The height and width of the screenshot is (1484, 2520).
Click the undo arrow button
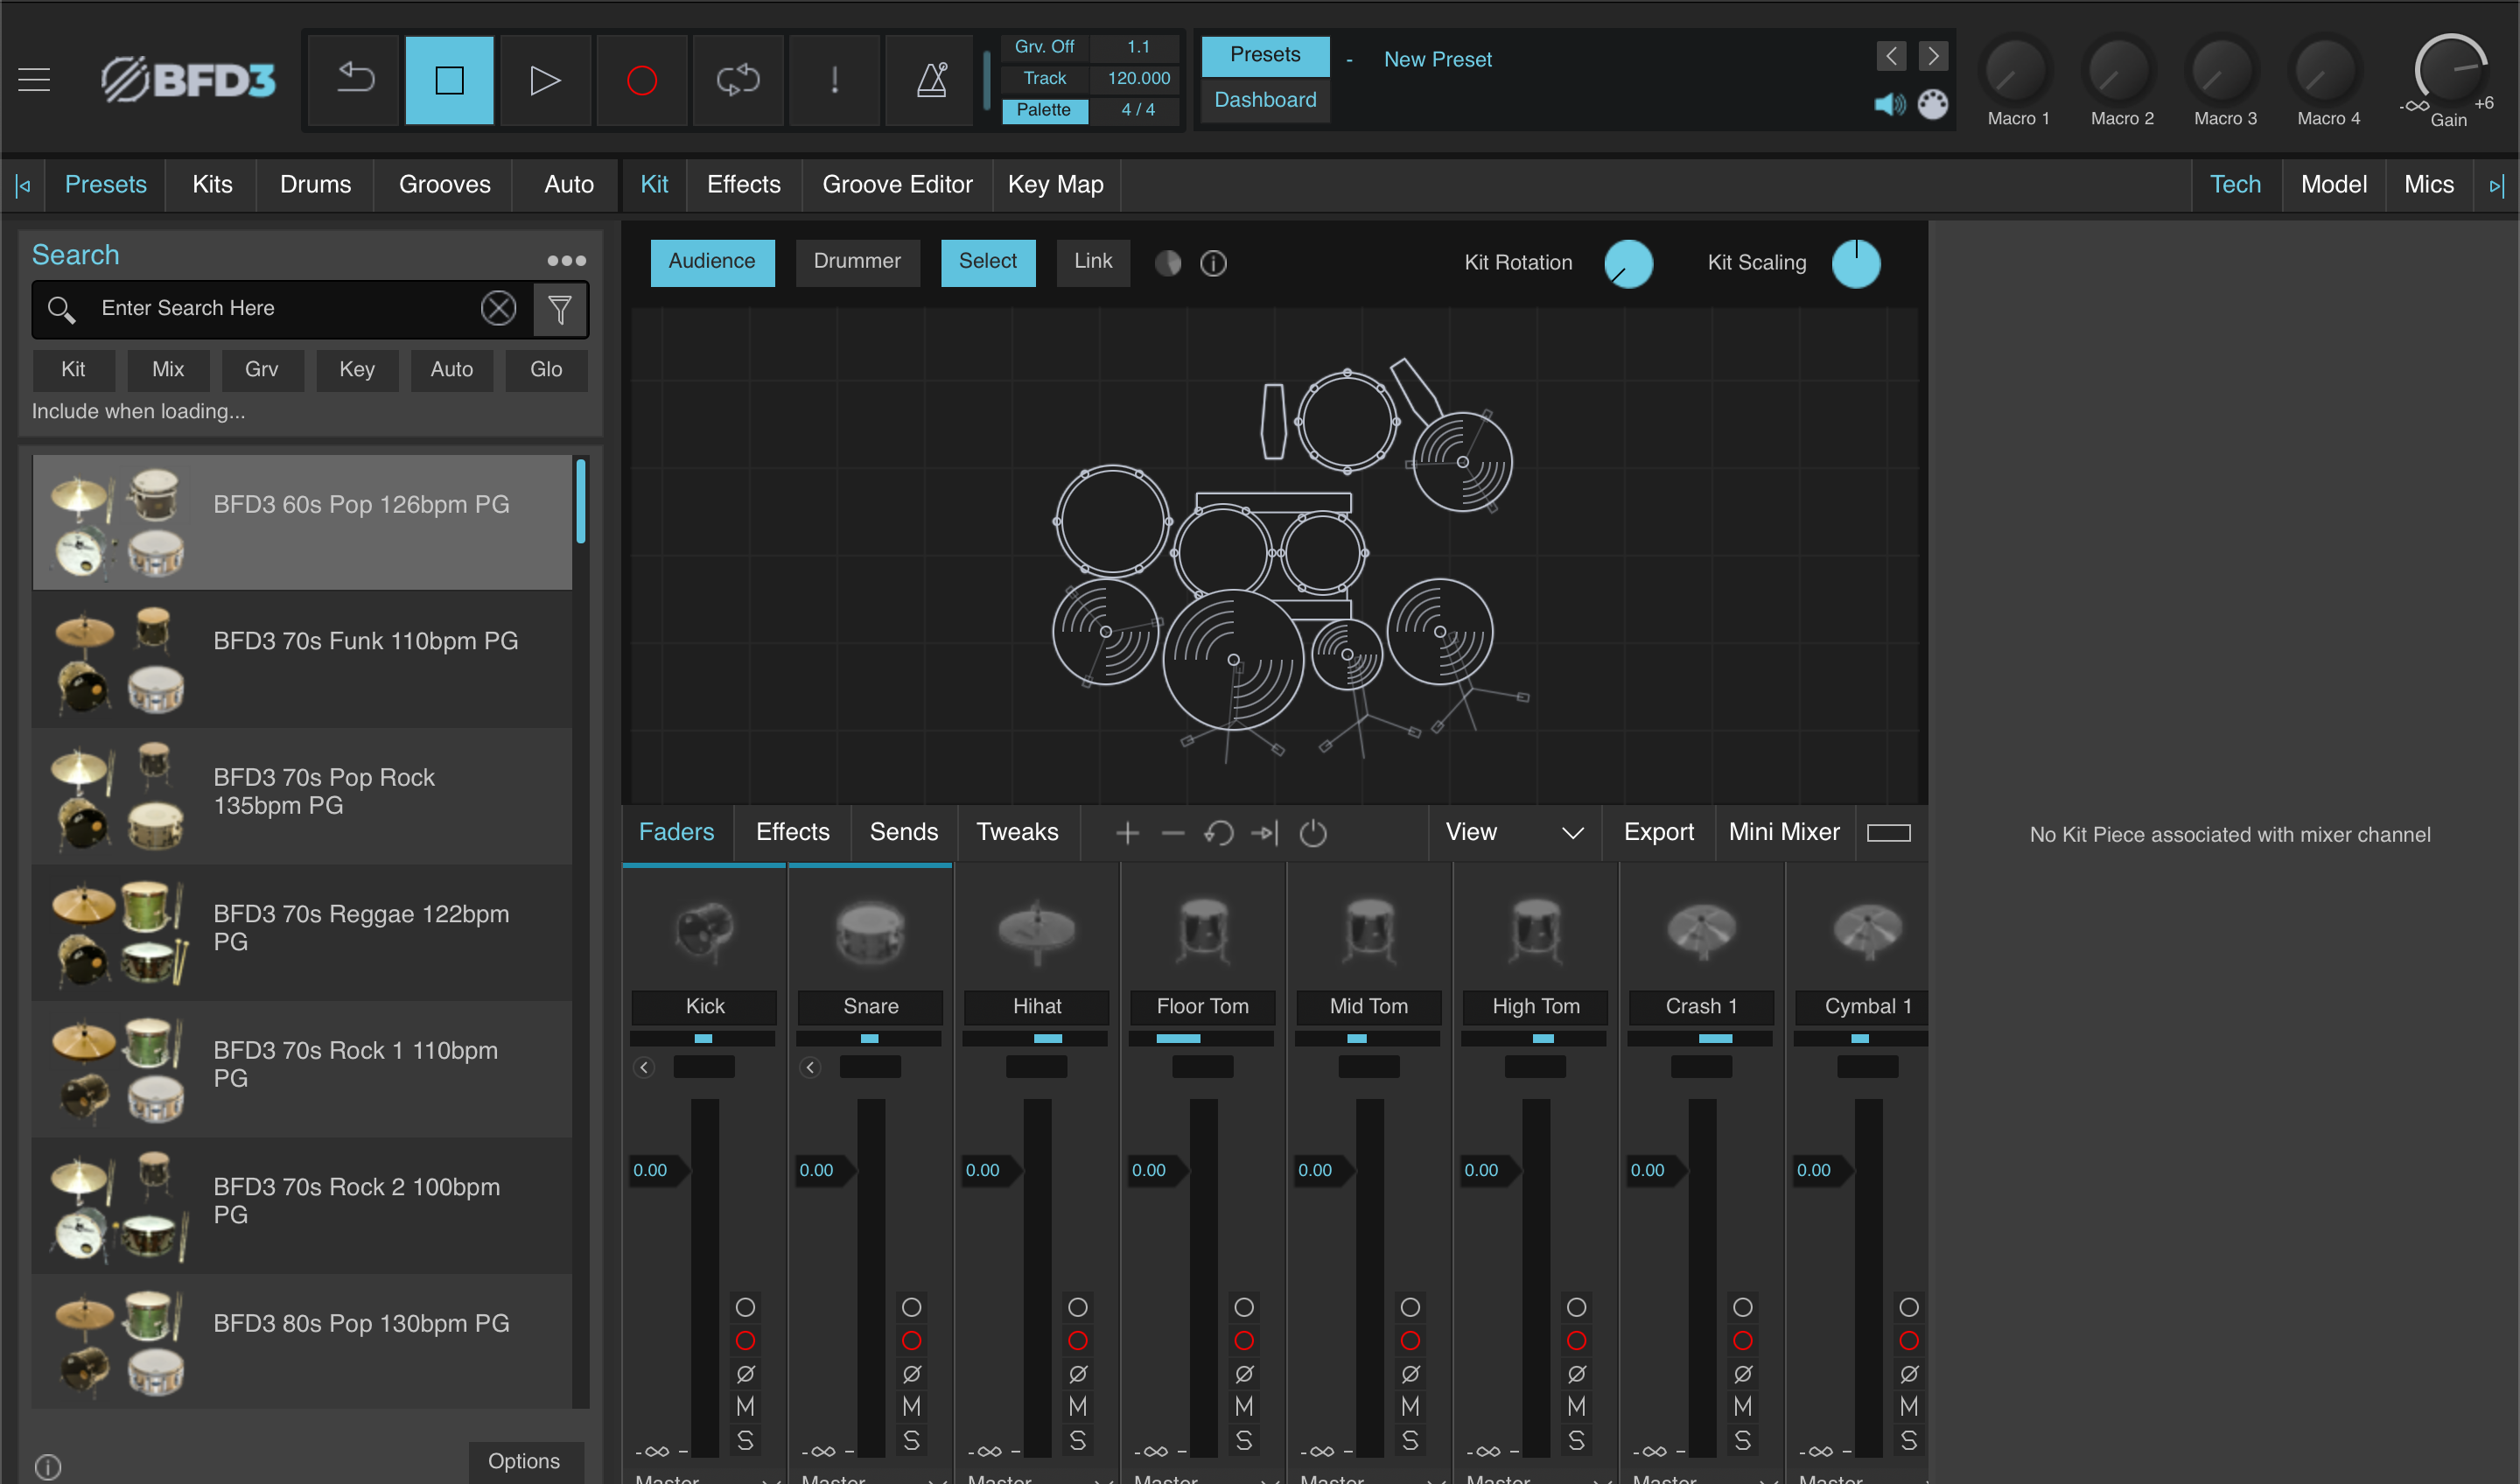[353, 79]
